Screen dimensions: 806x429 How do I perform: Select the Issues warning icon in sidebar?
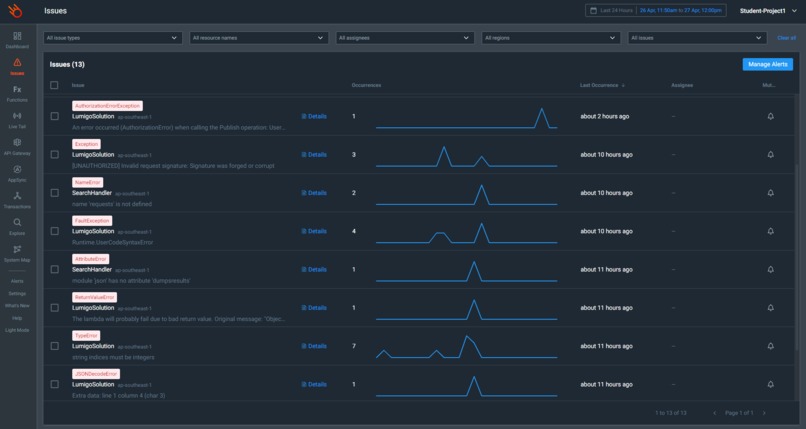(17, 62)
